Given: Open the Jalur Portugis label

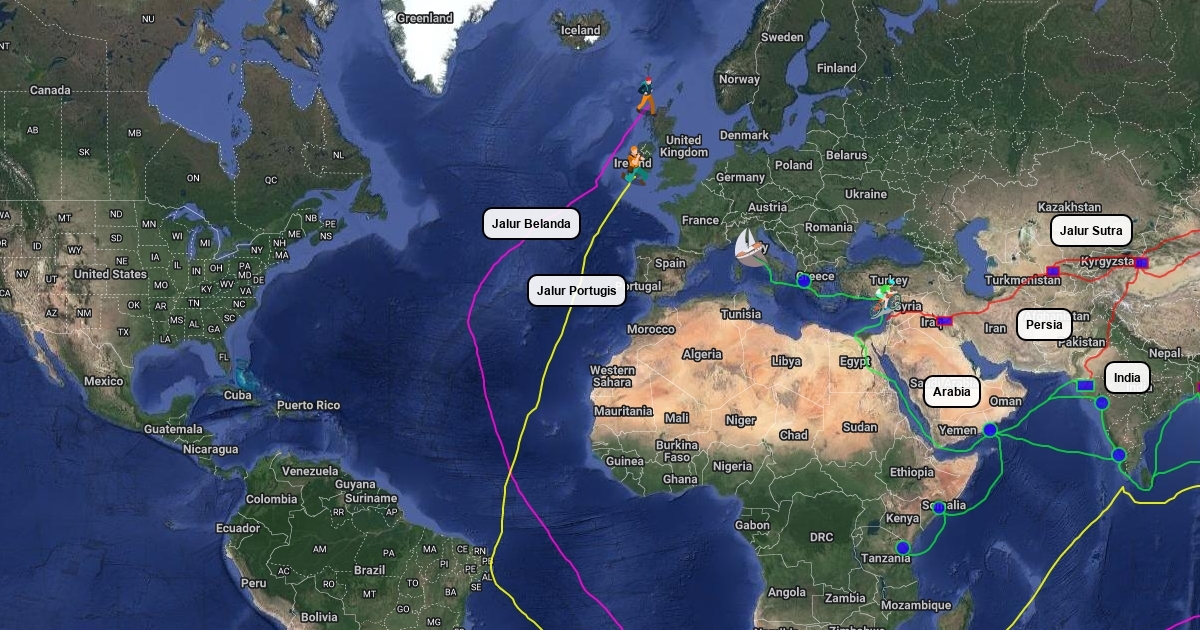Looking at the screenshot, I should [x=577, y=291].
